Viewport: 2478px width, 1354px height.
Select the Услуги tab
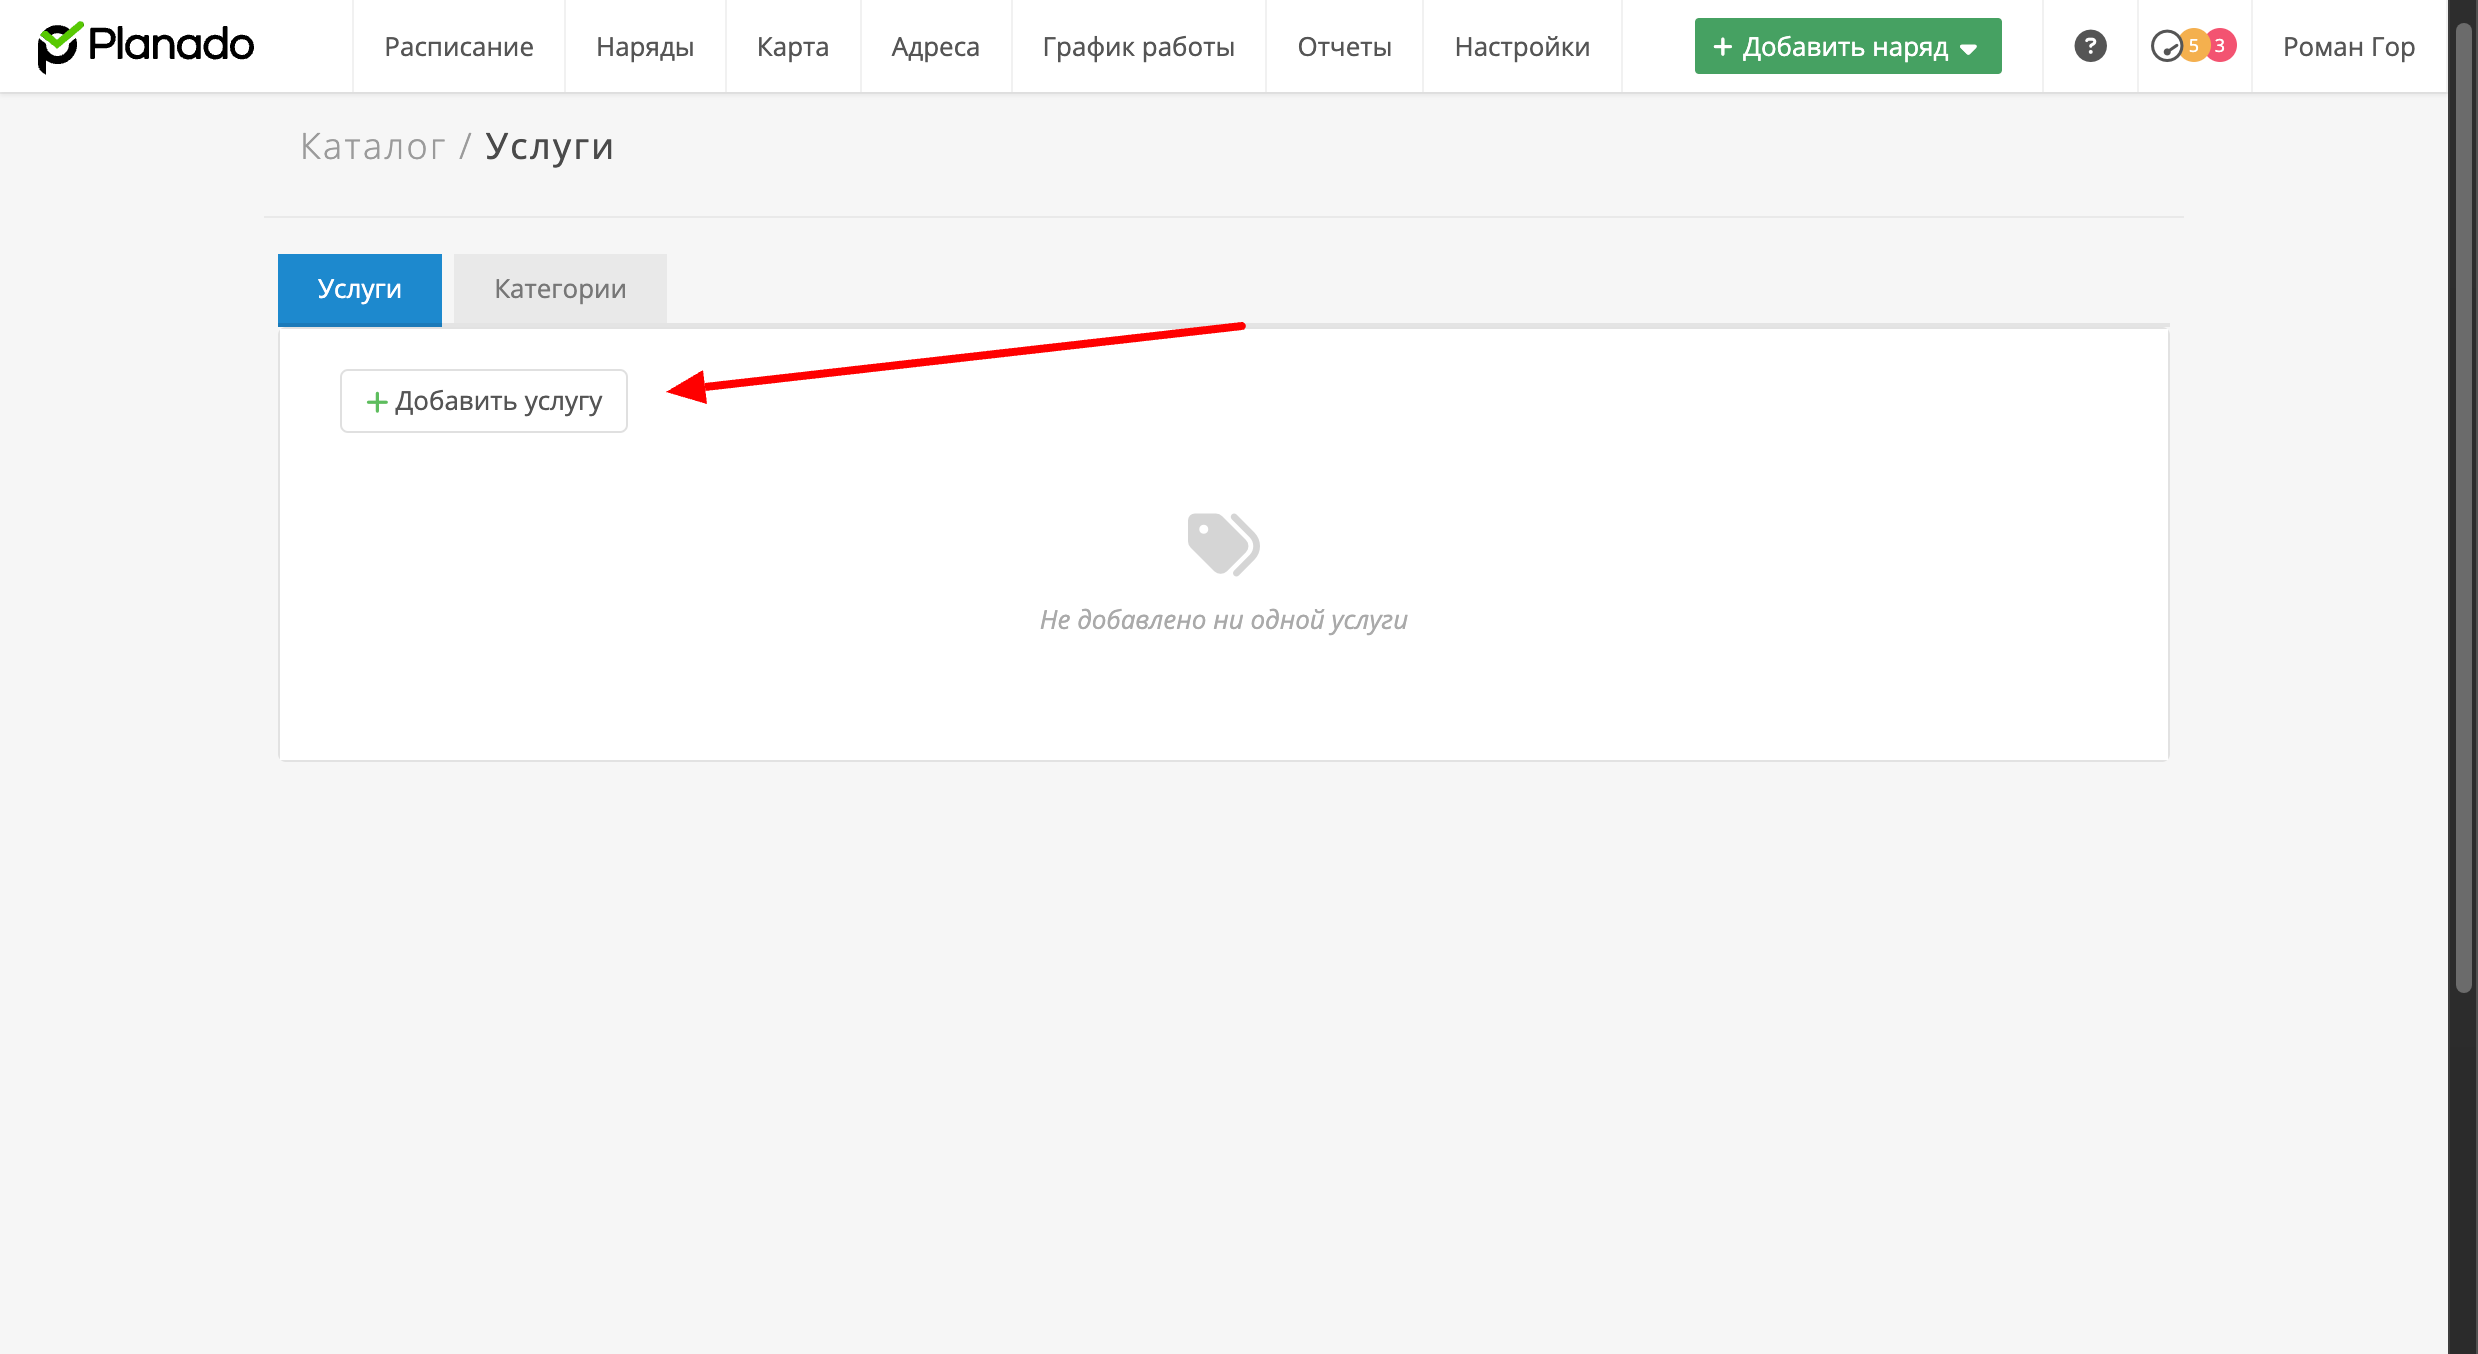[359, 289]
